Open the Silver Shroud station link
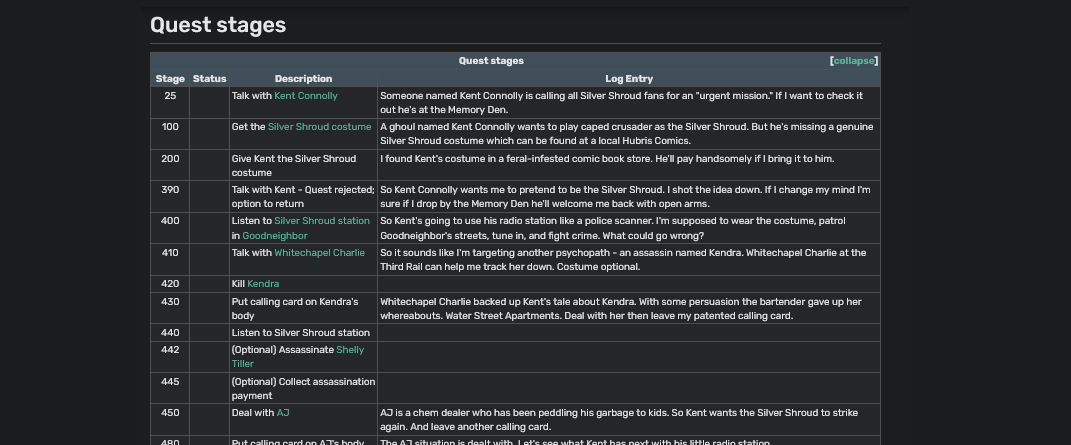The height and width of the screenshot is (445, 1071). pos(322,221)
